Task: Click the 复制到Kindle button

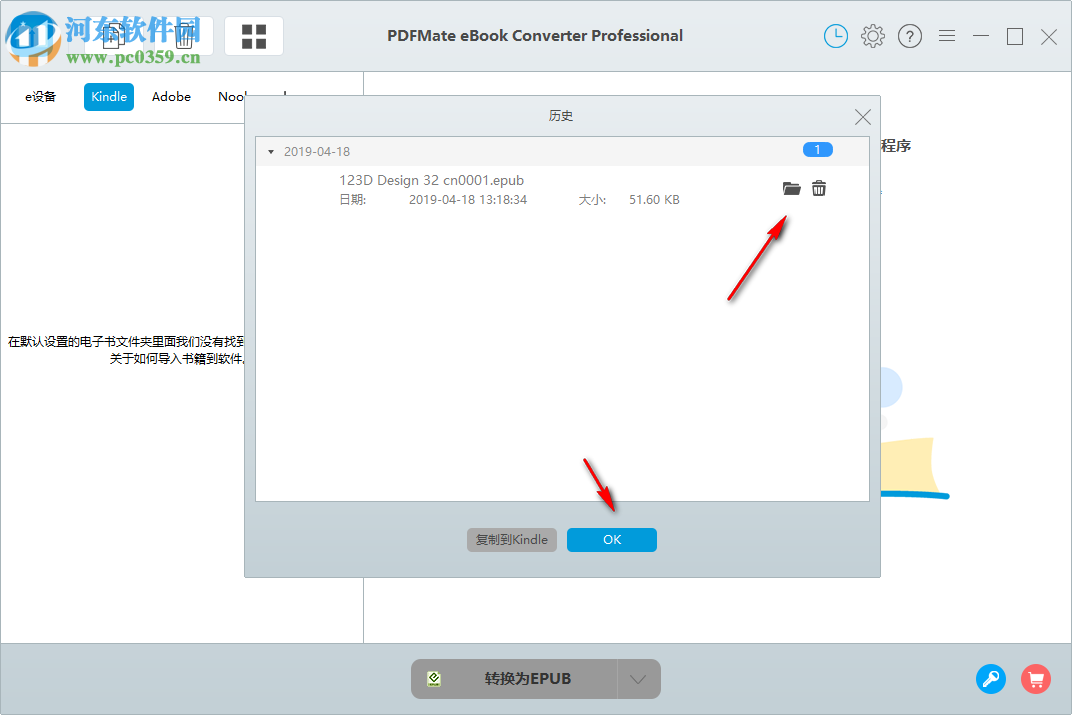Action: point(511,539)
